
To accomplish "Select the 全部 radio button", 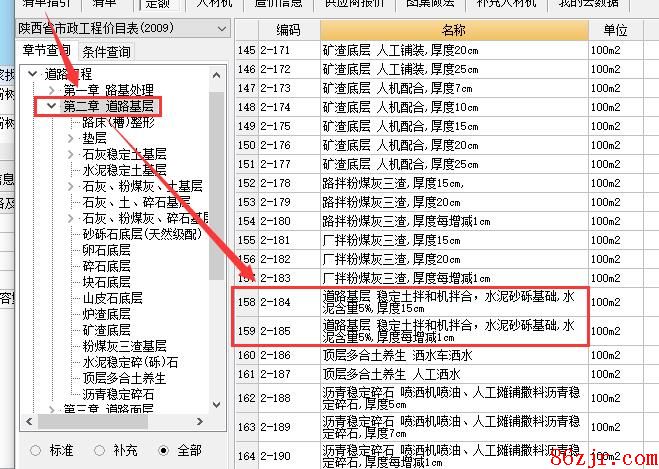I will pos(165,450).
